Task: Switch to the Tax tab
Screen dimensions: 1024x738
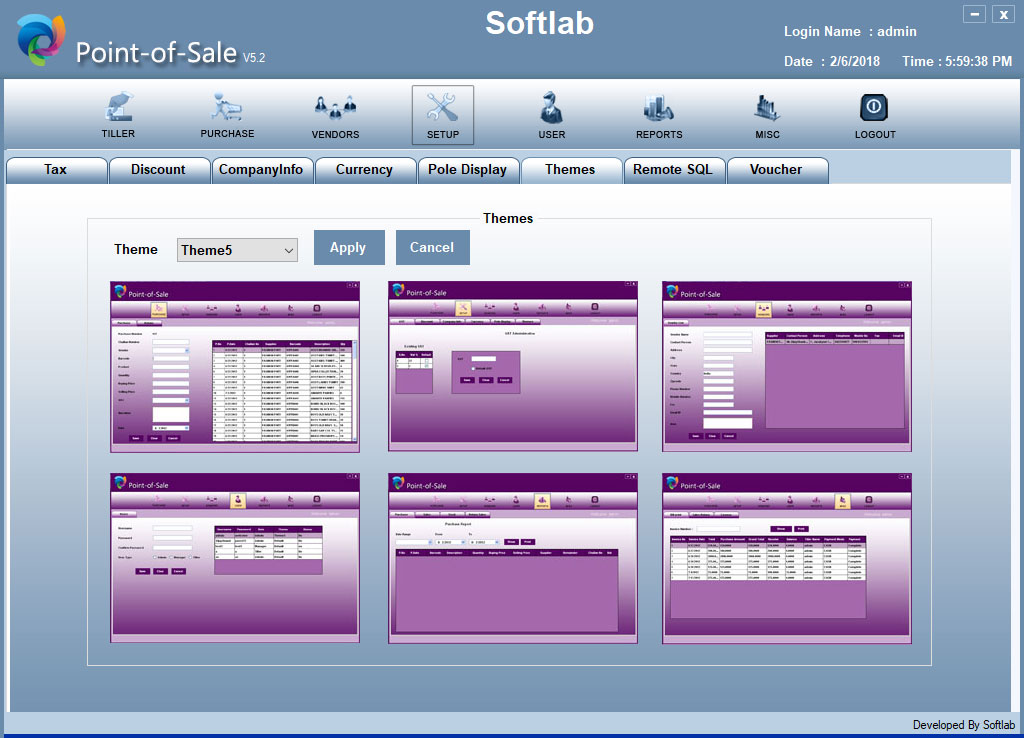Action: click(56, 170)
